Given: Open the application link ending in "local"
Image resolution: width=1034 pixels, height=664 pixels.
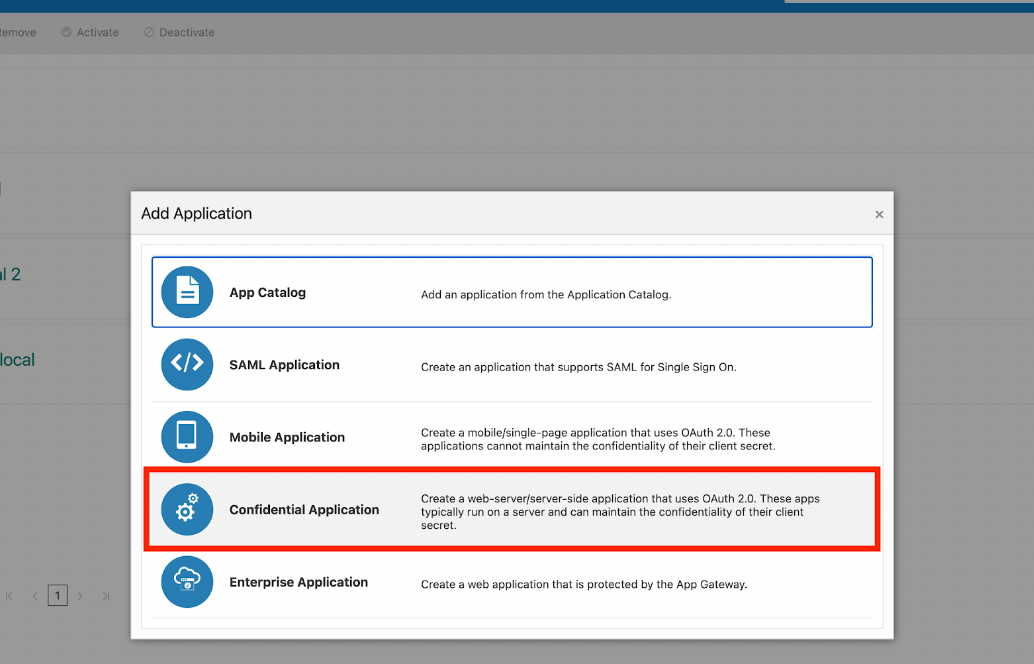Looking at the screenshot, I should pos(16,360).
